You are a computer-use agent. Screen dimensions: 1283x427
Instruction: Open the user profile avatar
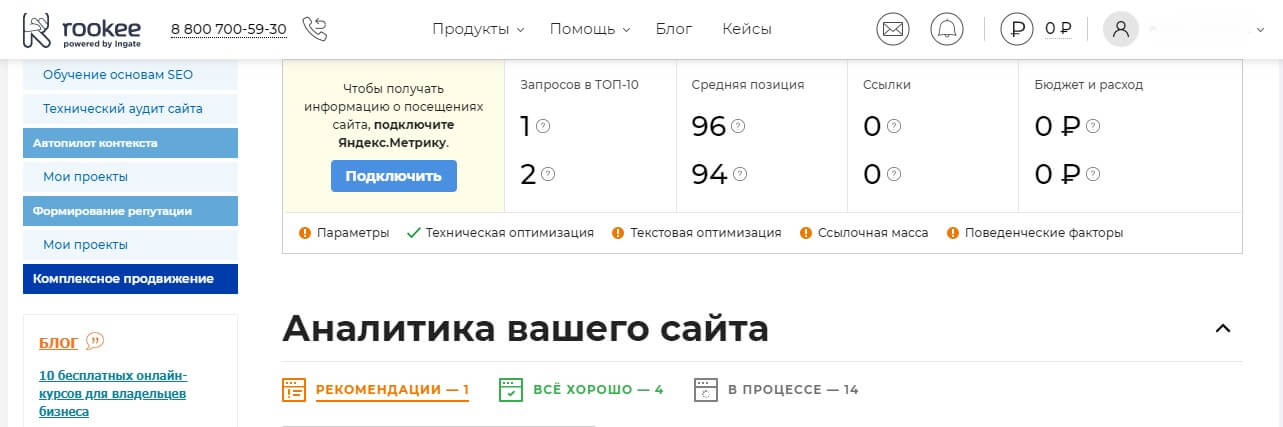click(x=1120, y=29)
